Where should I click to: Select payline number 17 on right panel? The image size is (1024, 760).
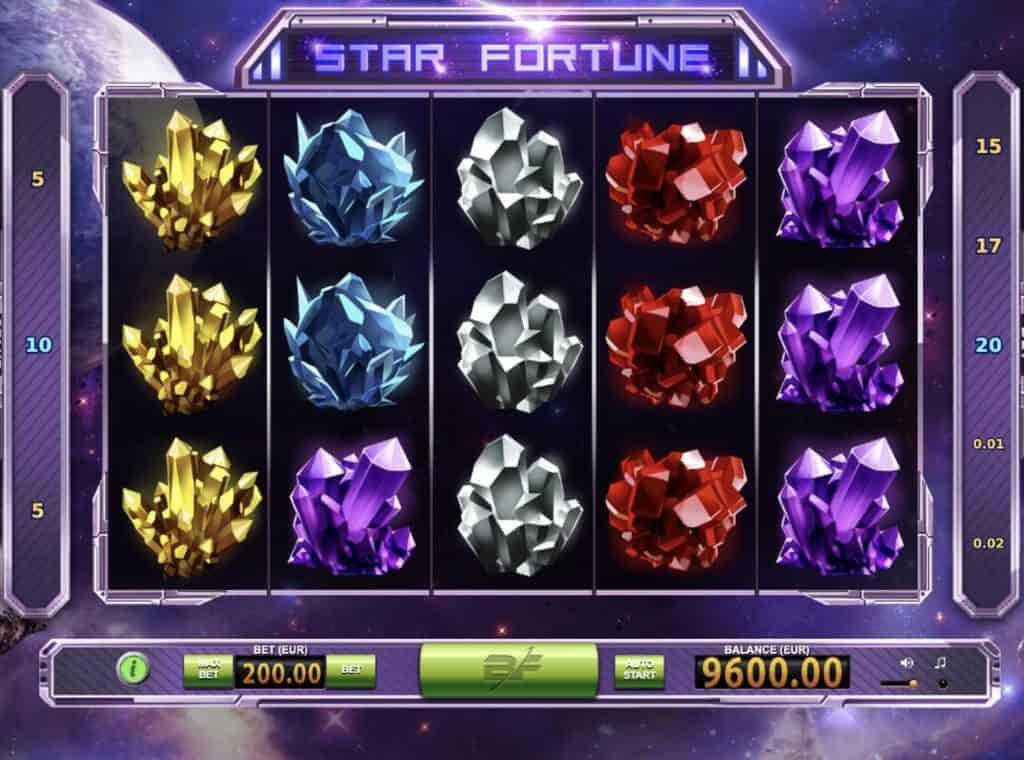(x=988, y=245)
